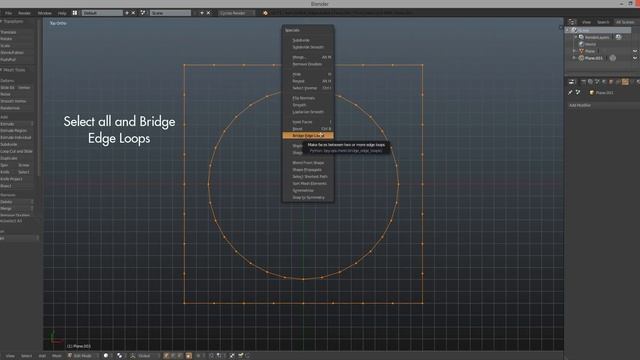
Task: Remove the scene with its X icon
Action: click(208, 13)
